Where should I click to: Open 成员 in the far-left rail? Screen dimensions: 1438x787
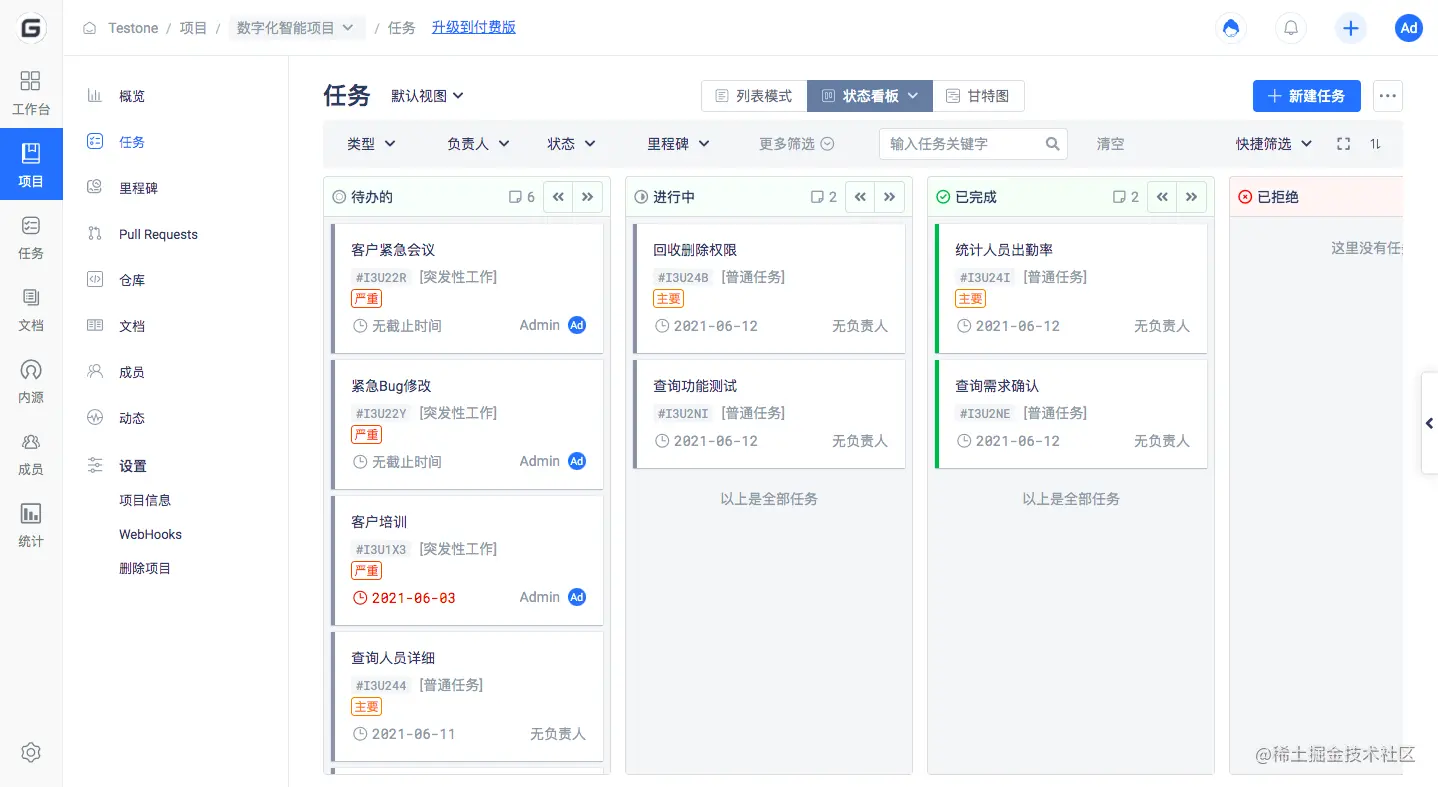pos(31,452)
